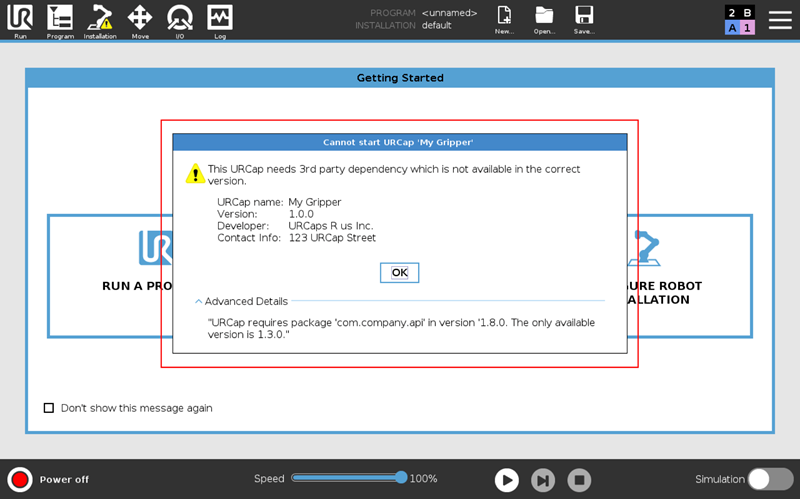Open the Program tab icon
This screenshot has height=499, width=800.
60,19
